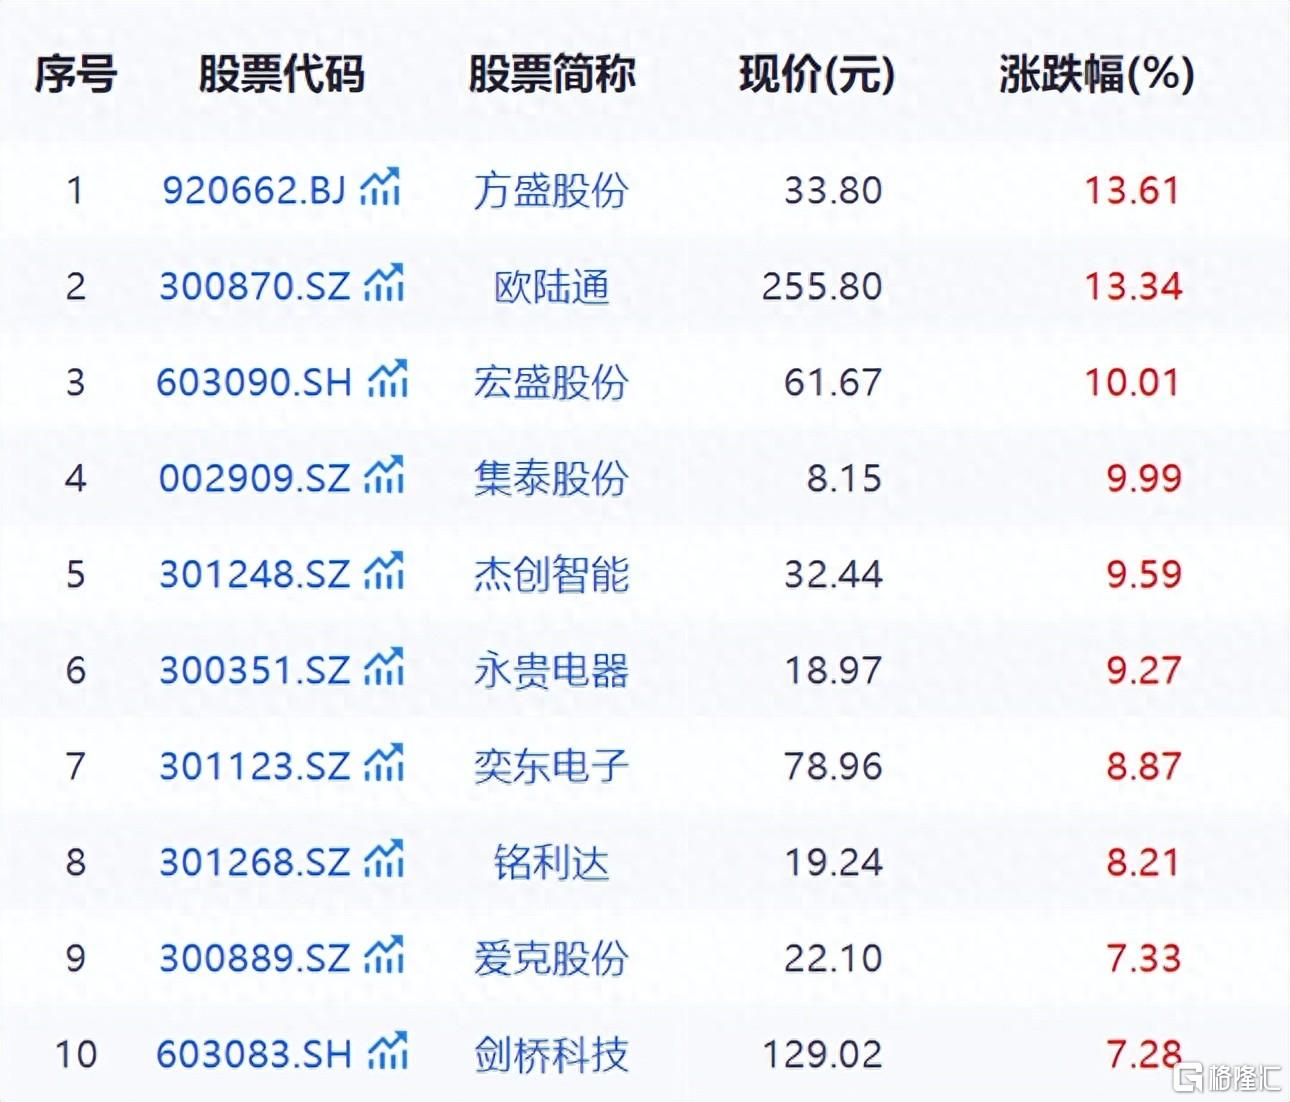The width and height of the screenshot is (1290, 1102).
Task: Select stock name 方盛股份
Action: [x=551, y=190]
